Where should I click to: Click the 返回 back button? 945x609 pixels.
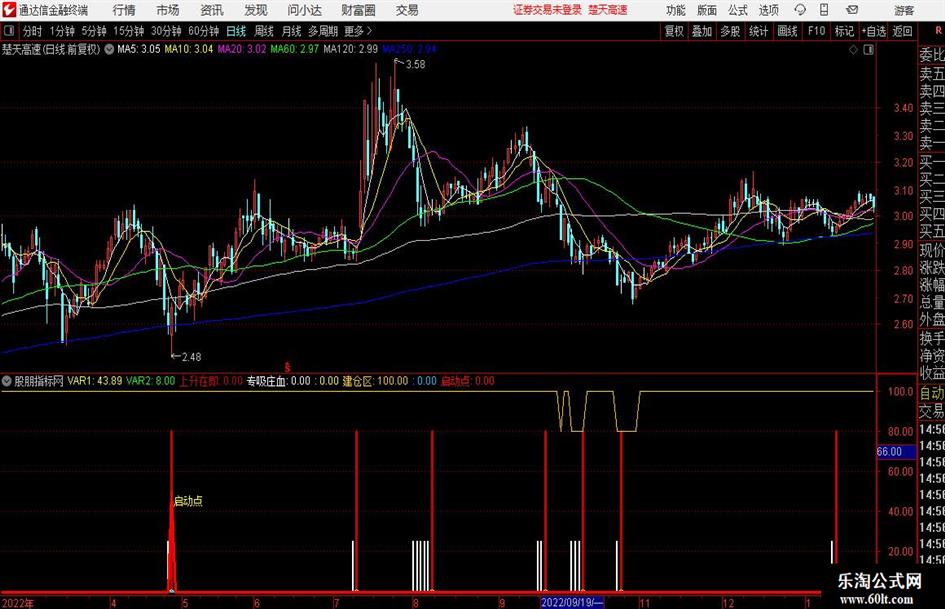click(x=902, y=31)
